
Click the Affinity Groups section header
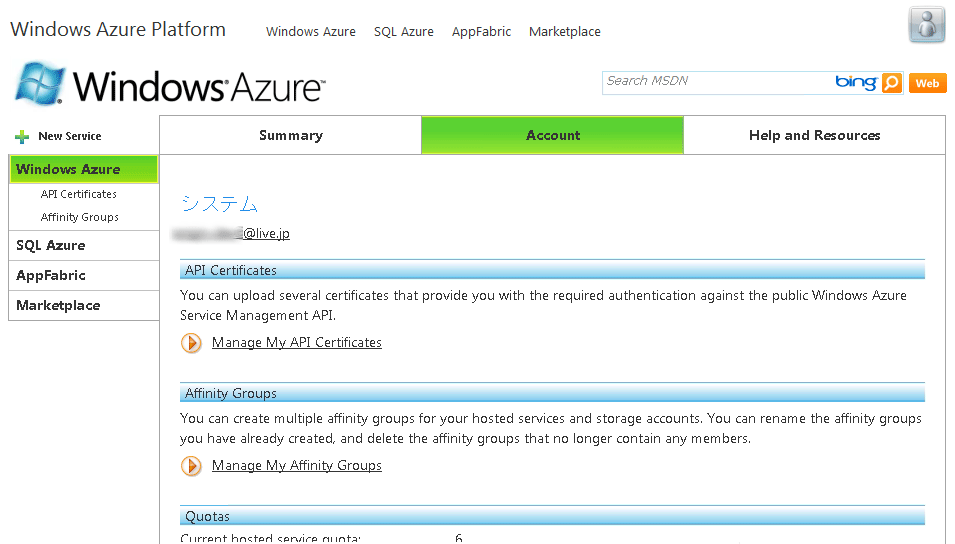[x=552, y=393]
